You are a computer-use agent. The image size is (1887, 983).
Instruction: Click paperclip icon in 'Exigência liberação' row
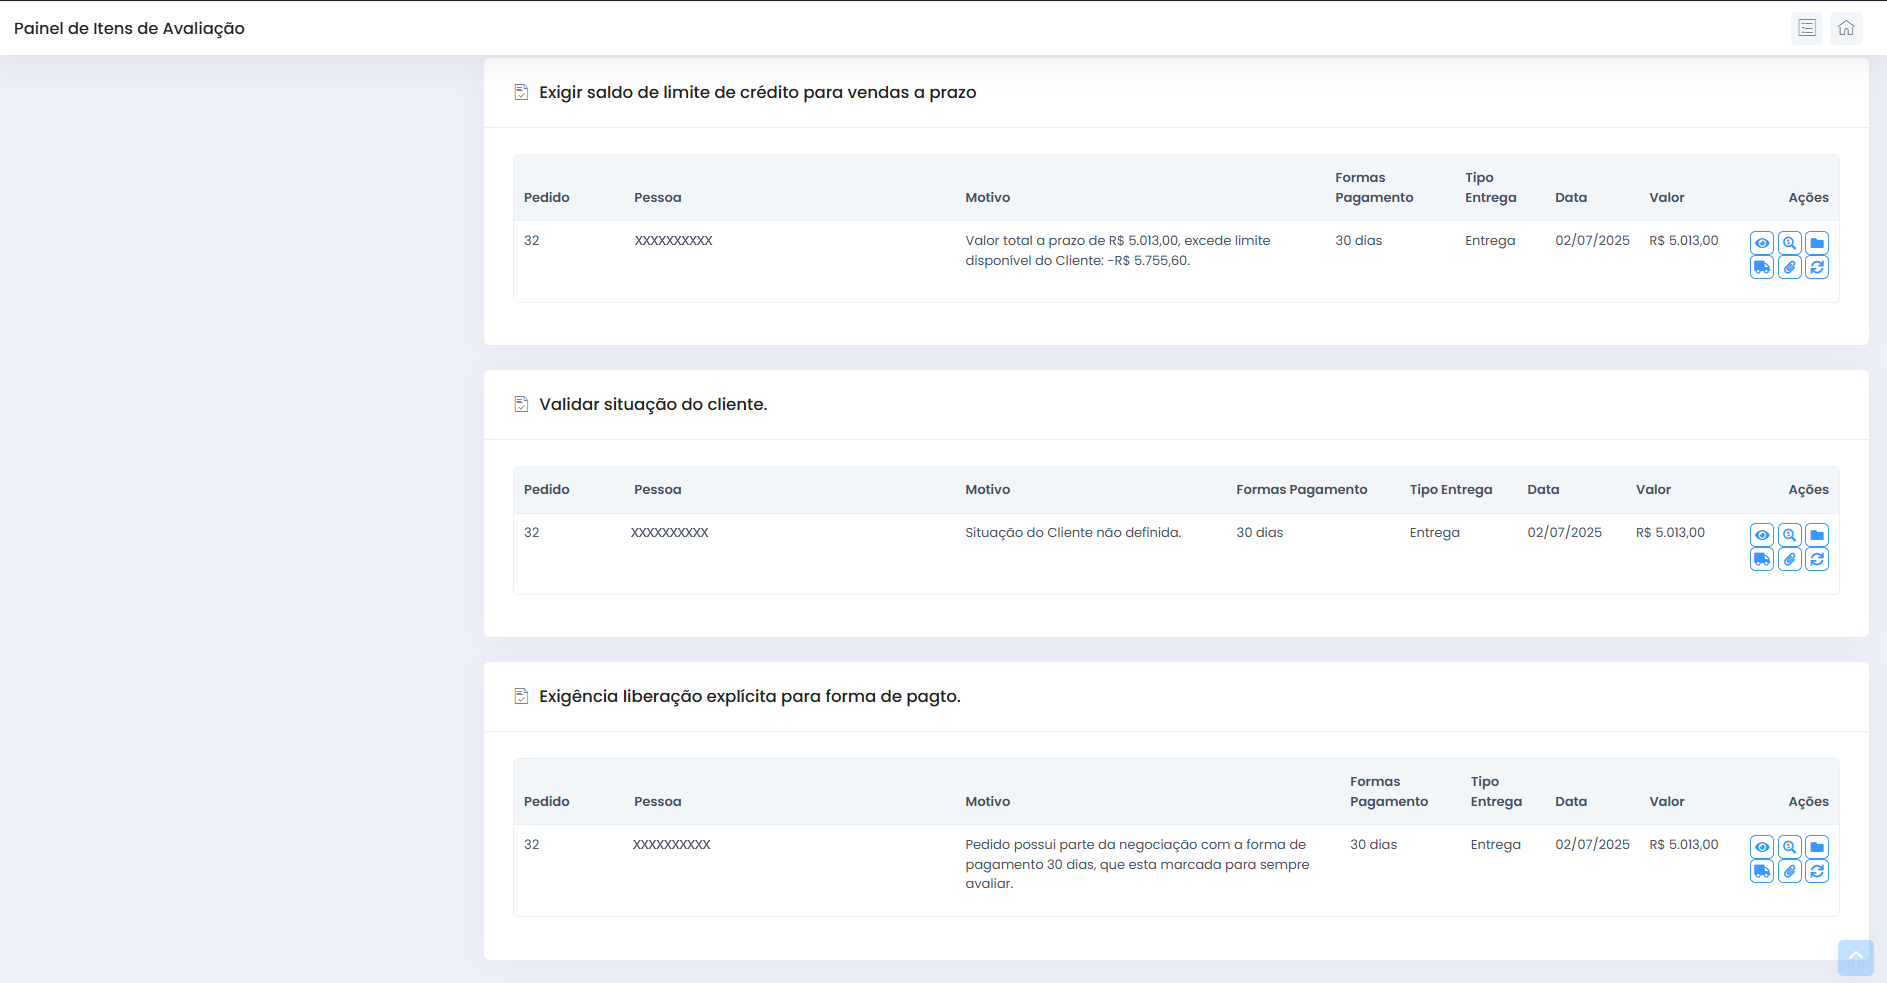point(1790,871)
